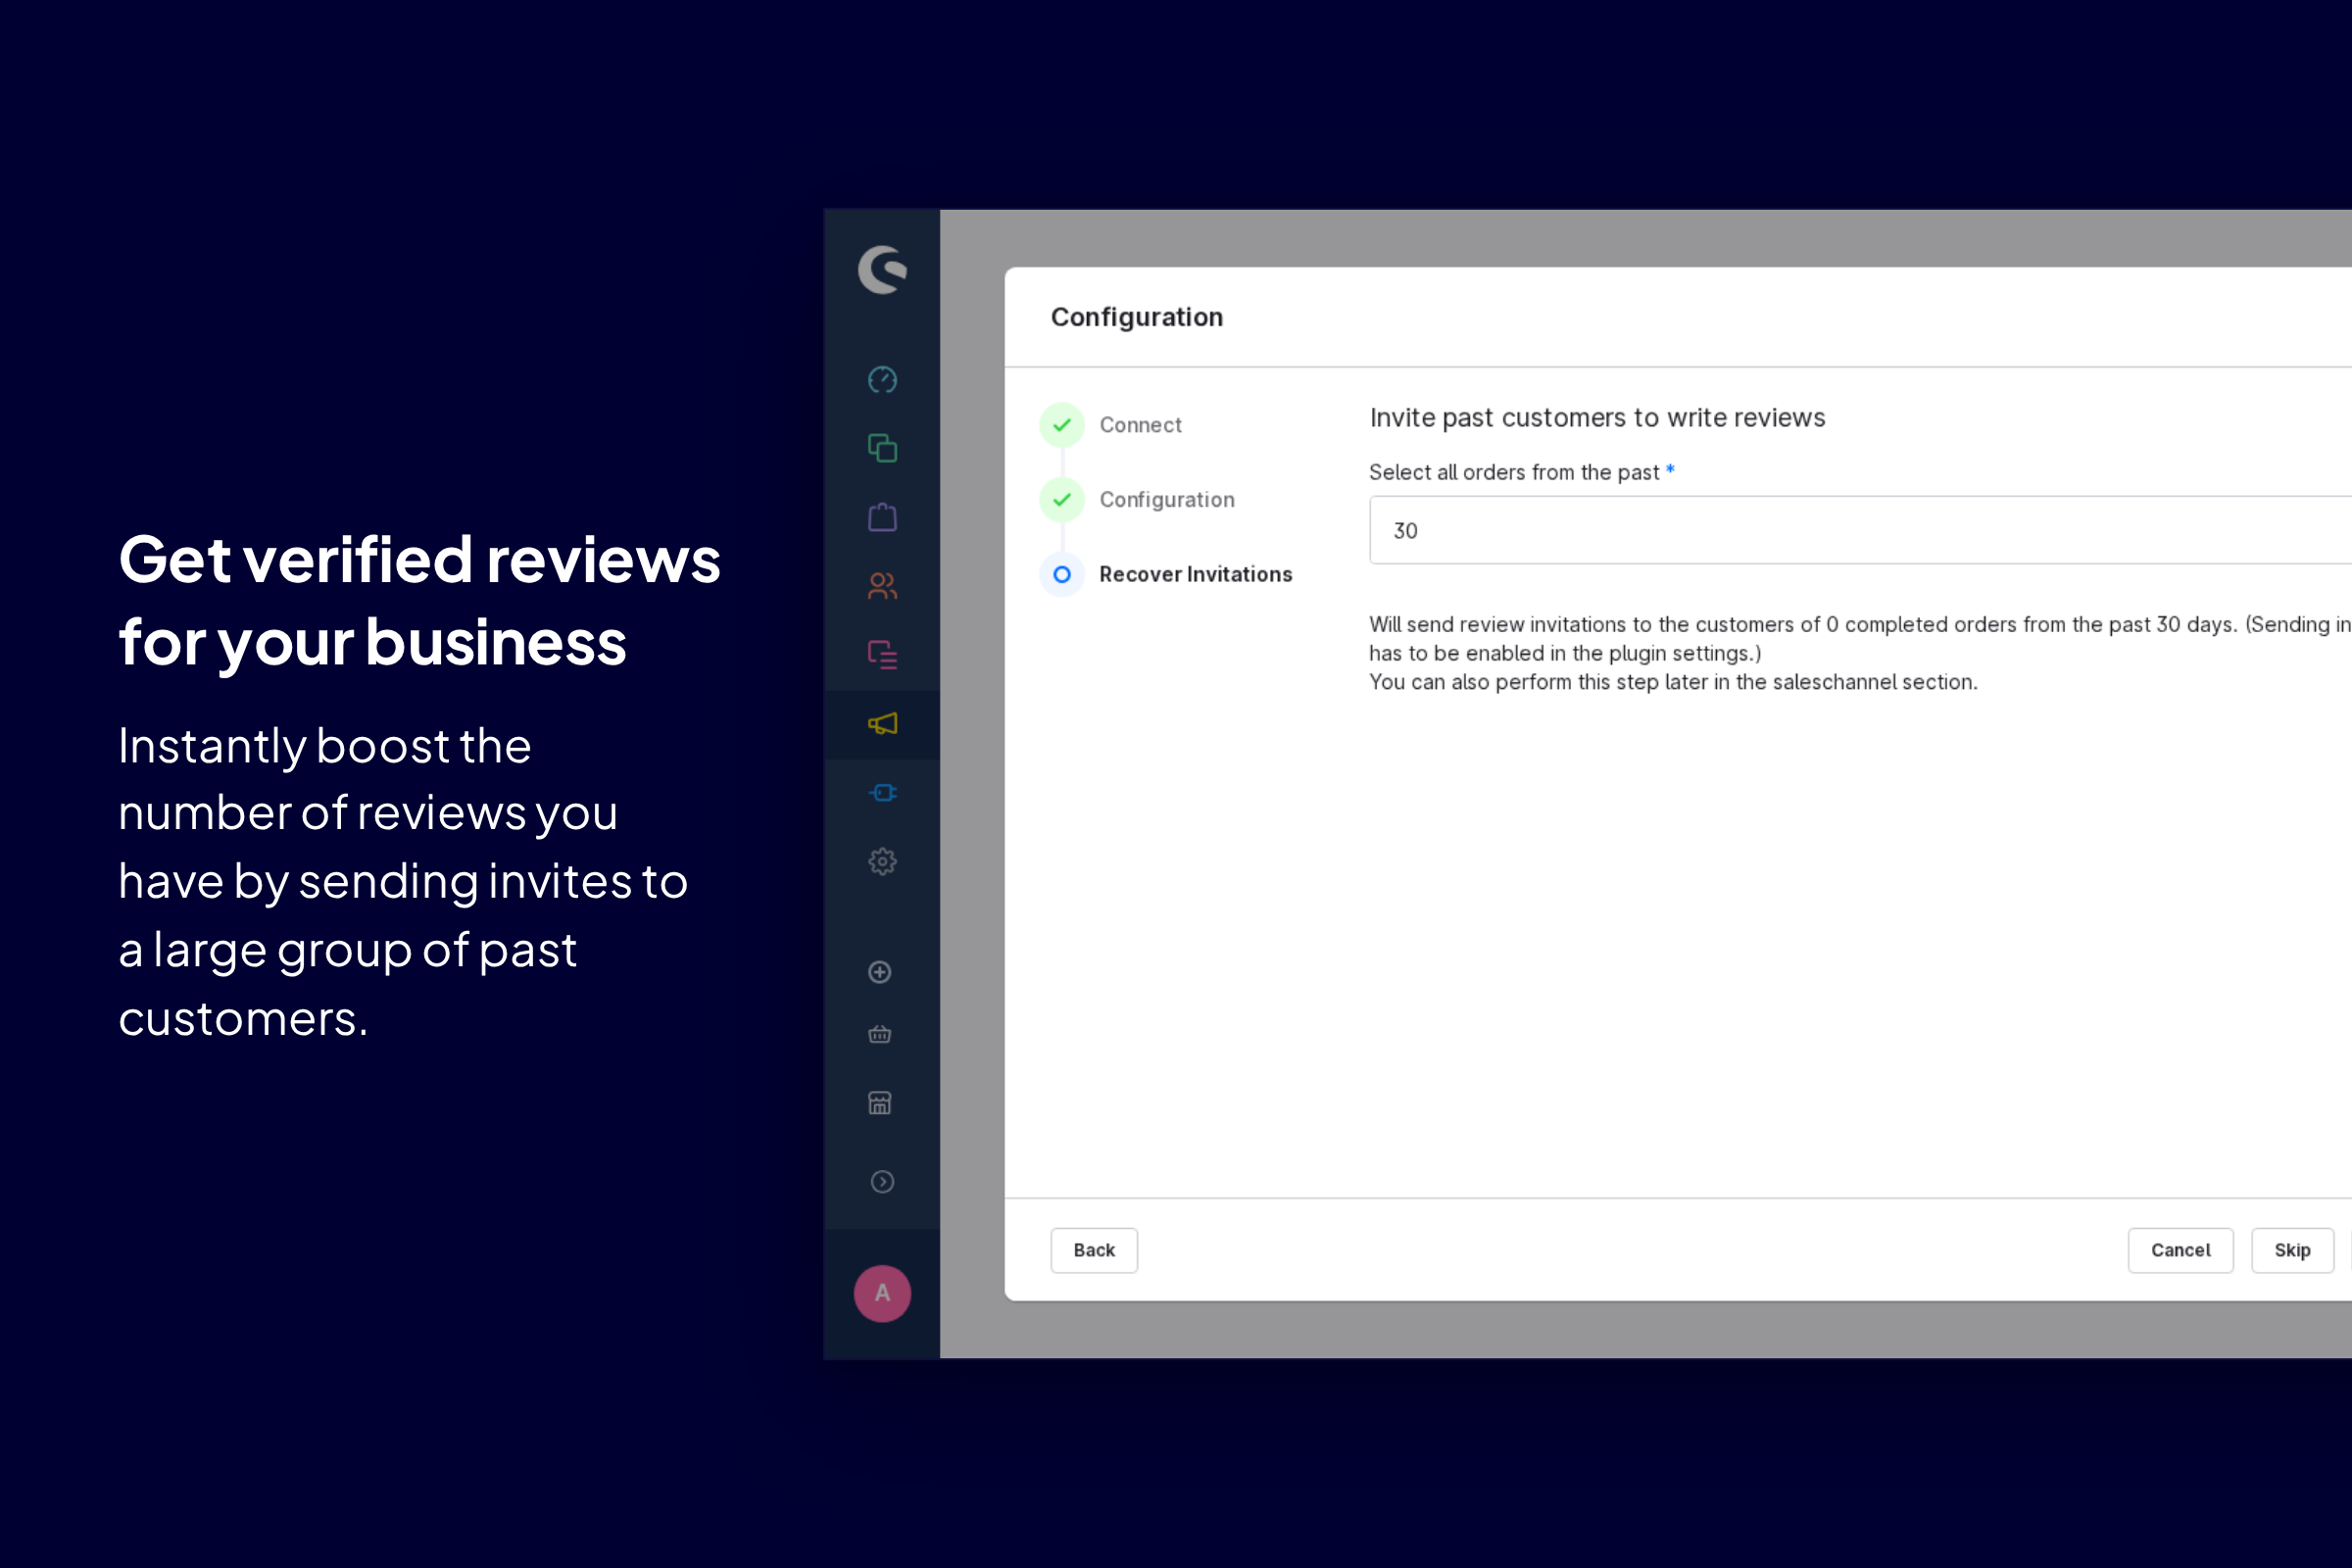Open the Catalogues section icon
2352x1568 pixels.
click(881, 448)
